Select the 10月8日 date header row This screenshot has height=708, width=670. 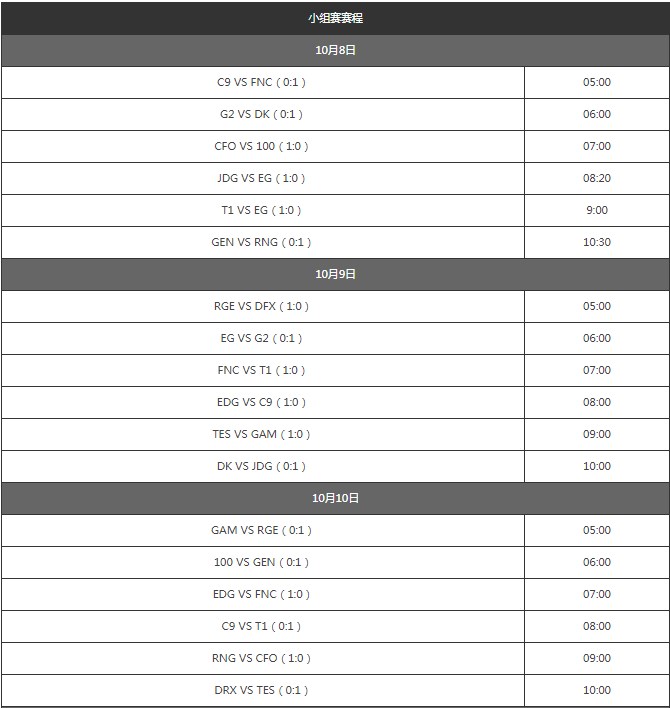pos(335,50)
